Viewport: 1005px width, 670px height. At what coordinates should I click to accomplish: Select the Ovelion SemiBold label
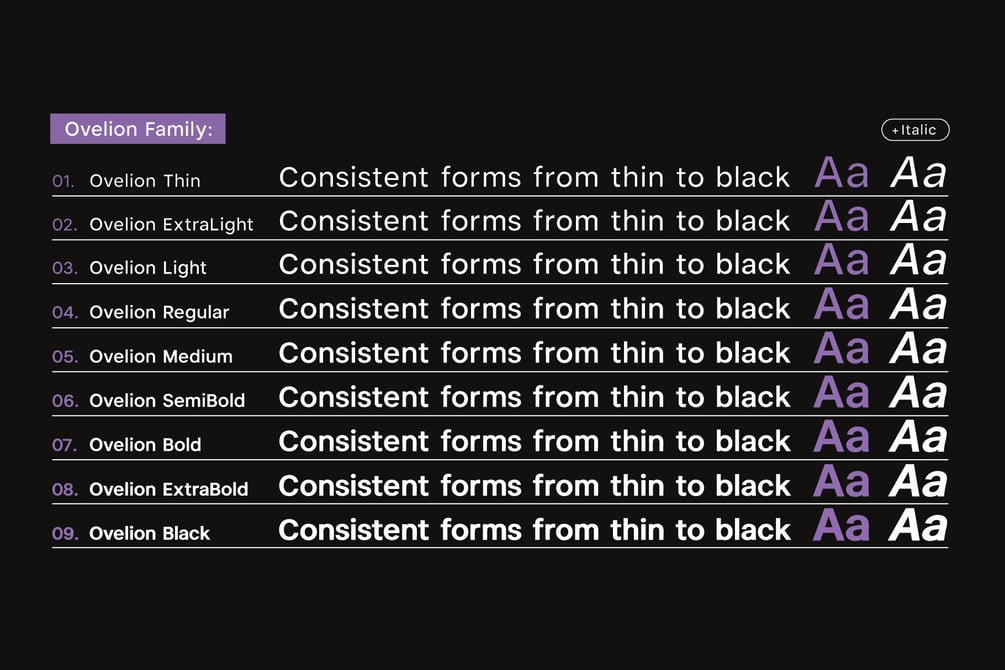[167, 400]
